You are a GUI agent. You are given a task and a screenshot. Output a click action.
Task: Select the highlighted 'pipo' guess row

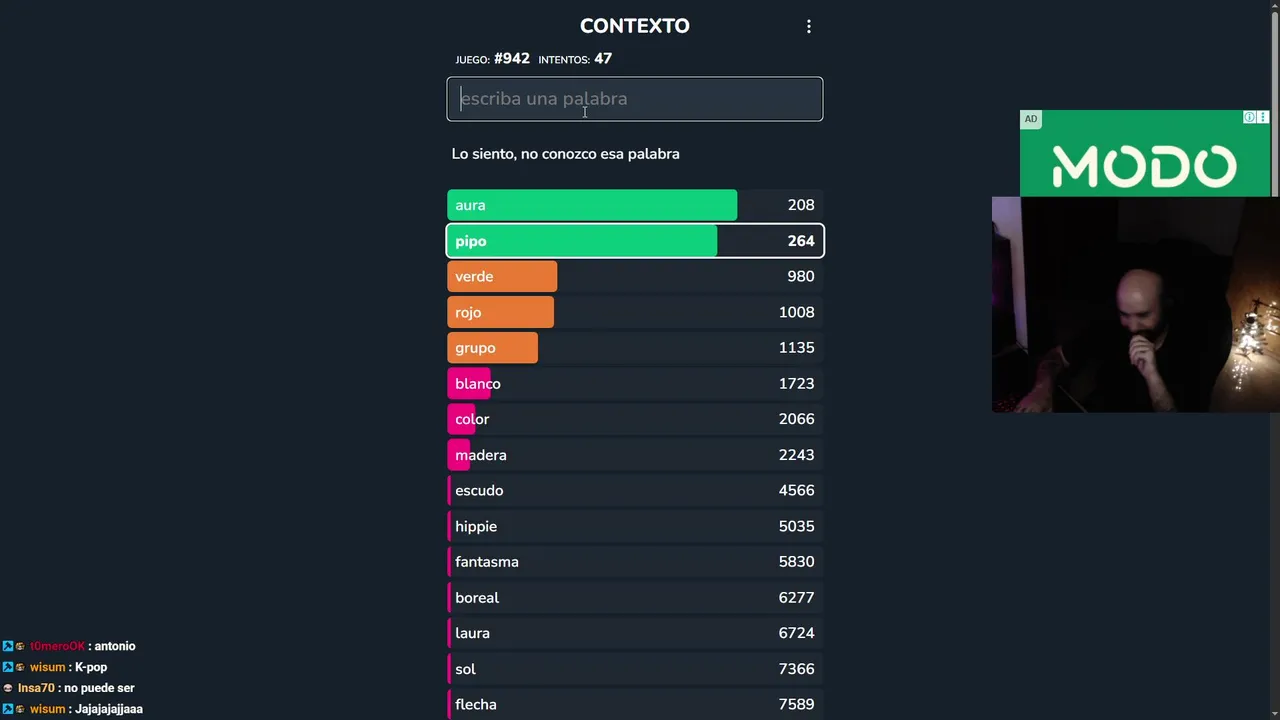tap(634, 241)
